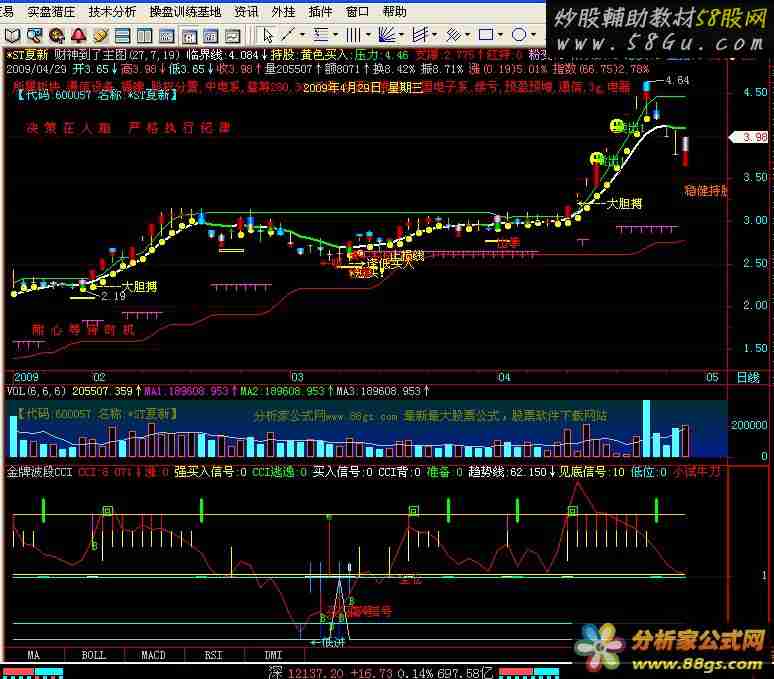This screenshot has width=774, height=679.
Task: Click the 3.98 current price marker
Action: [750, 137]
